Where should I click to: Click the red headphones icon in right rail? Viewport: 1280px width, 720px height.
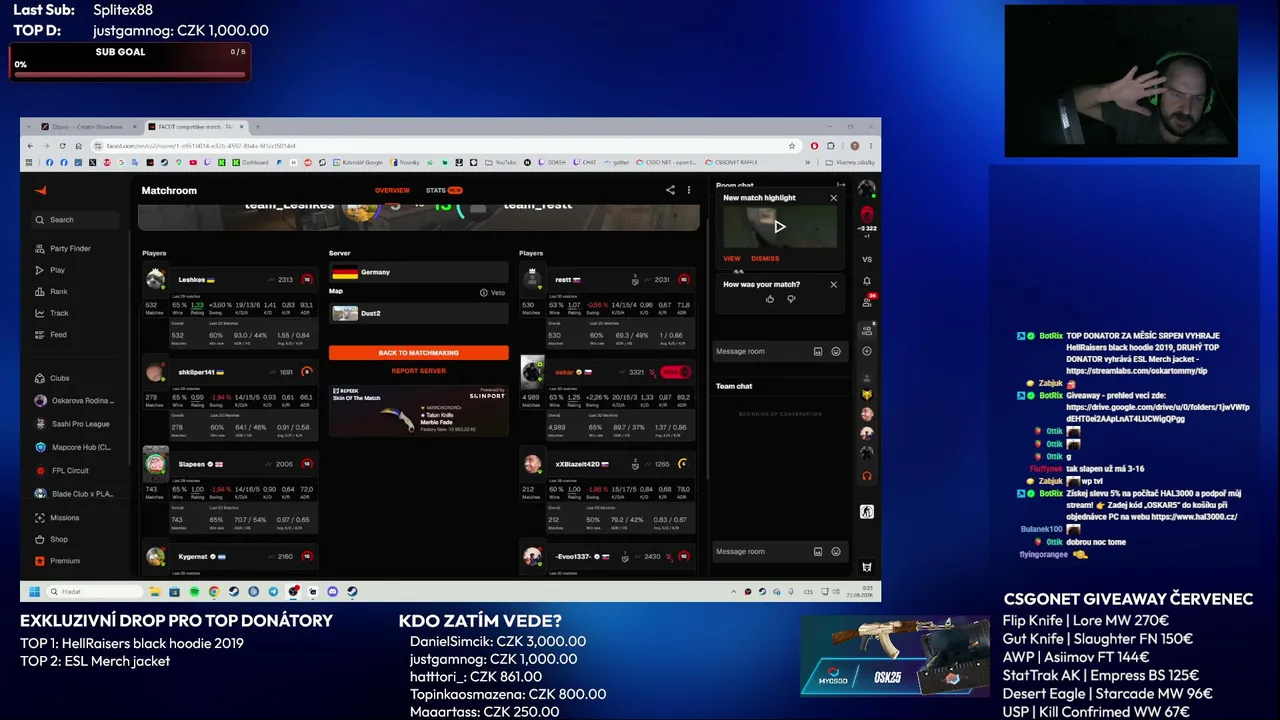867,476
